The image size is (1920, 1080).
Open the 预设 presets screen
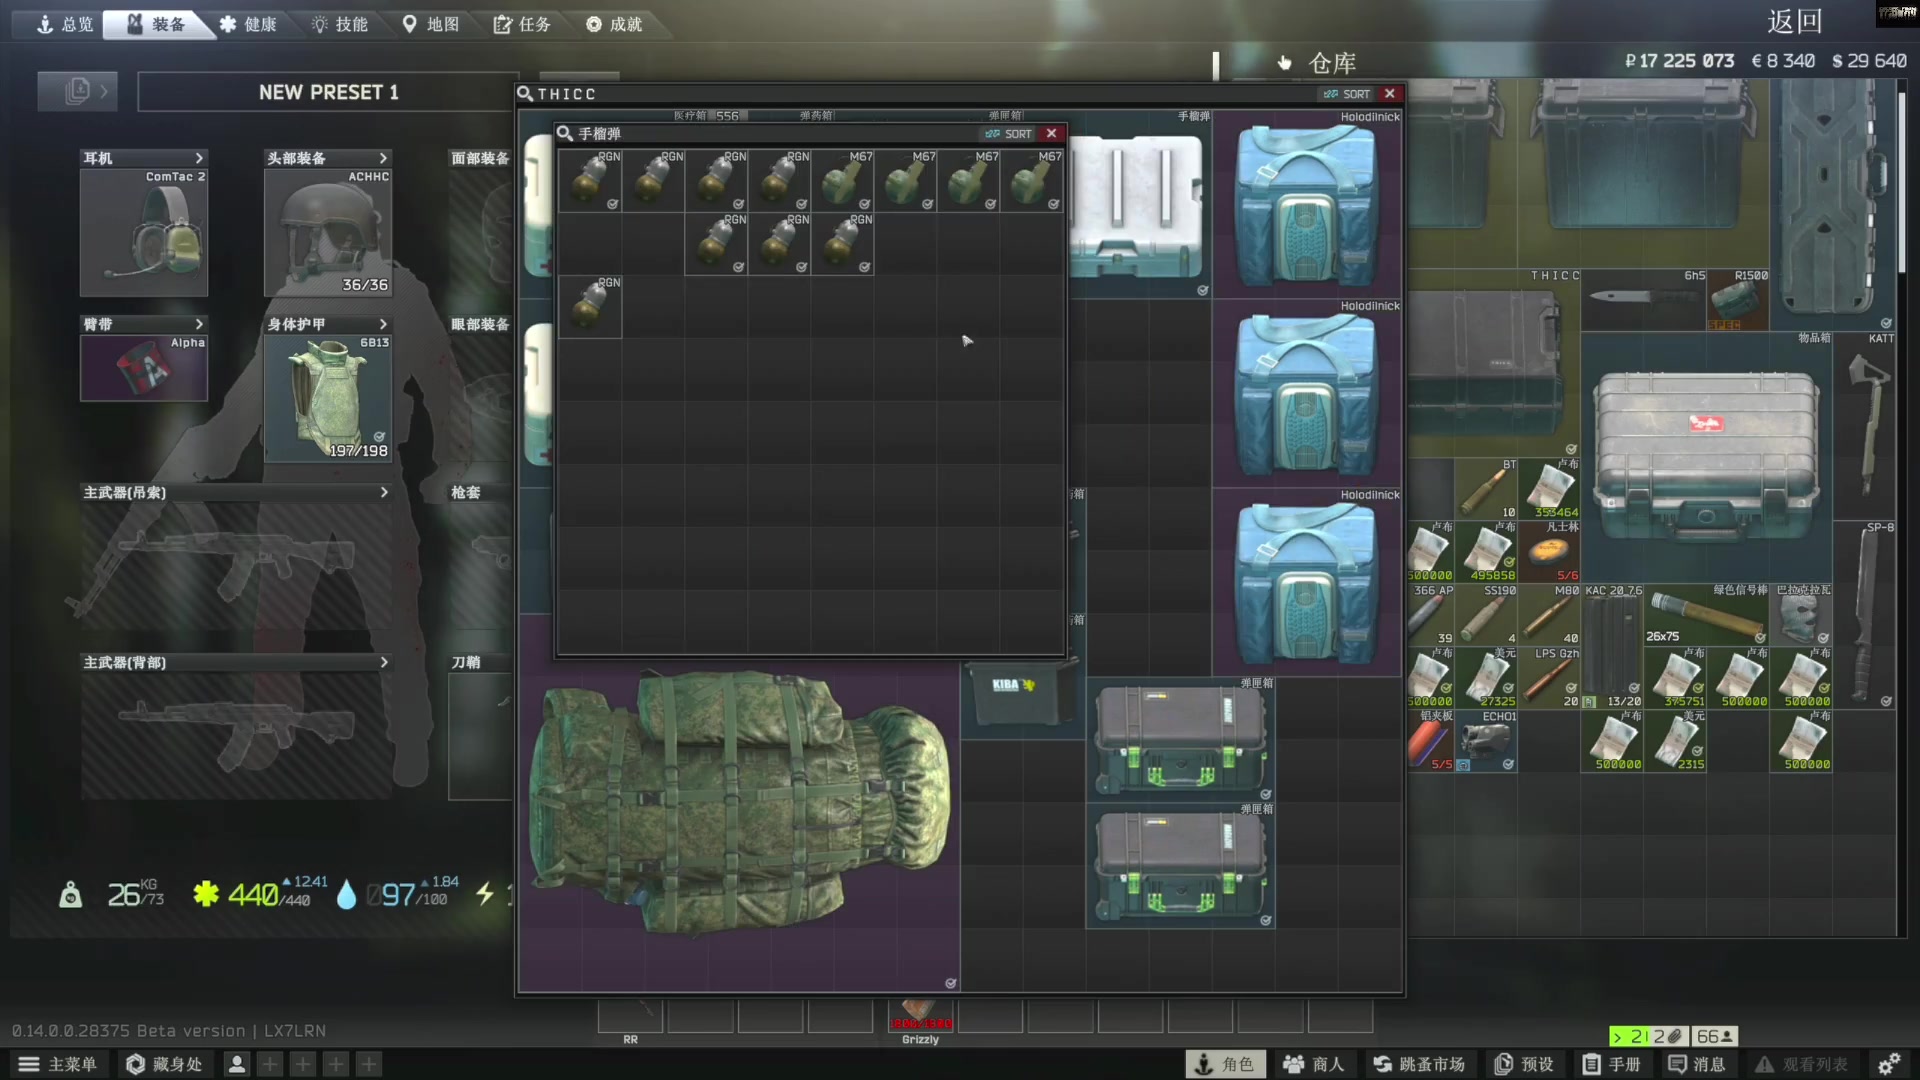pyautogui.click(x=1524, y=1064)
